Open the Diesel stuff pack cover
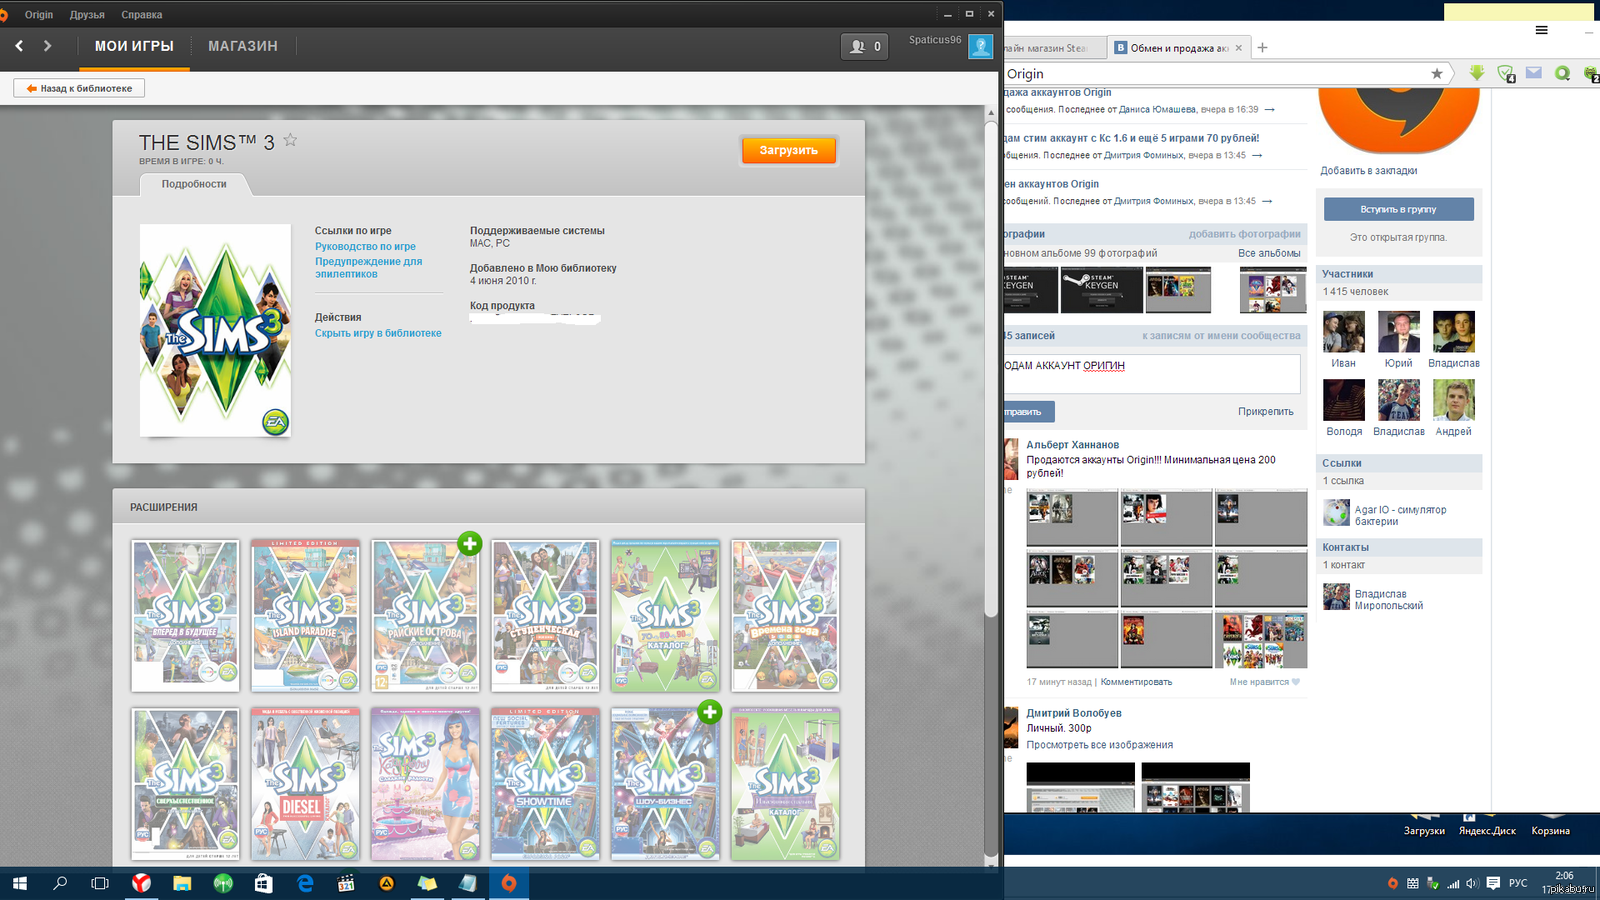 pyautogui.click(x=305, y=784)
